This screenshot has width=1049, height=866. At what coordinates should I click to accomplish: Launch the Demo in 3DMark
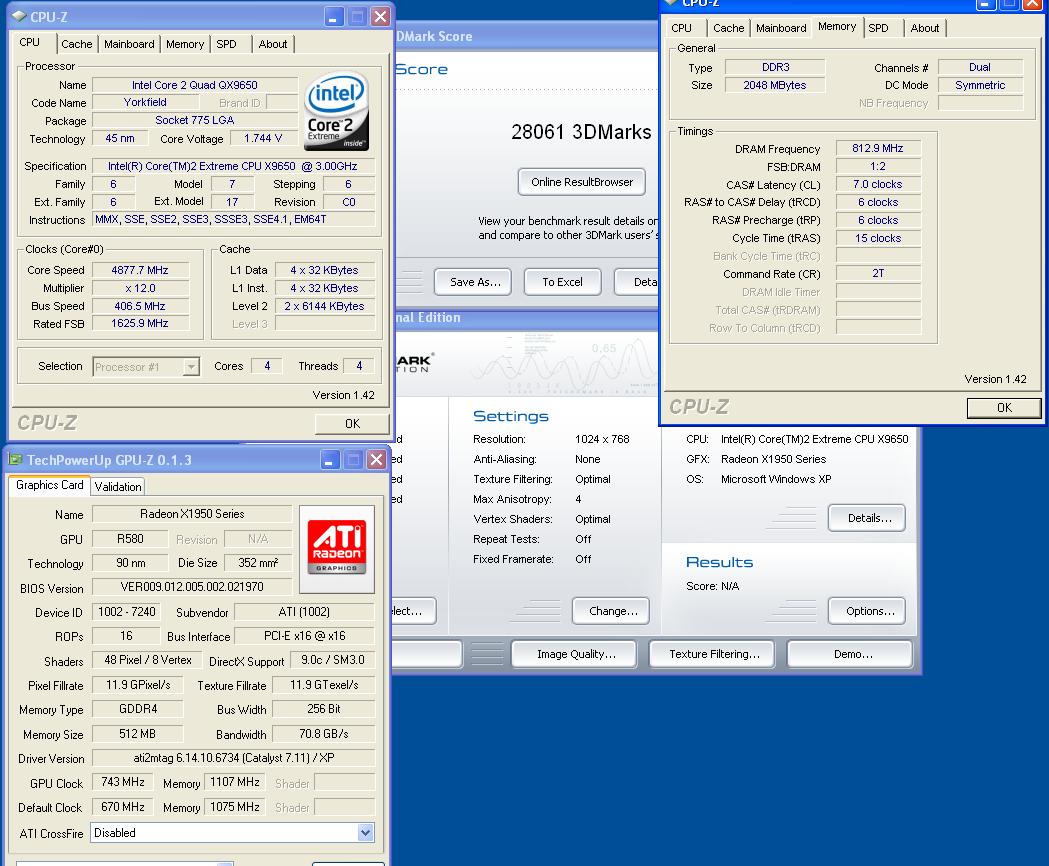coord(850,654)
